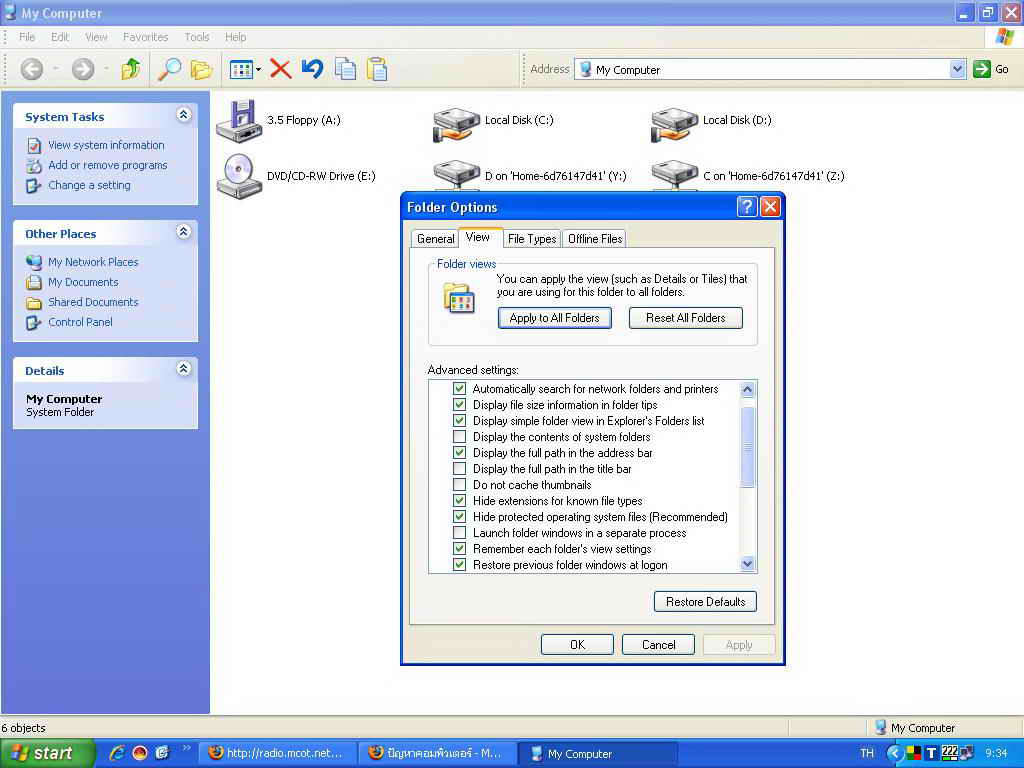1024x768 pixels.
Task: Toggle Restore previous folder windows at logon
Action: click(460, 565)
